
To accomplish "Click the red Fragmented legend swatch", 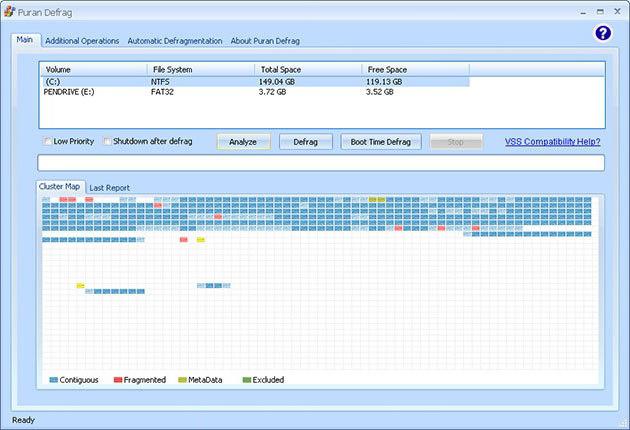I will 118,380.
